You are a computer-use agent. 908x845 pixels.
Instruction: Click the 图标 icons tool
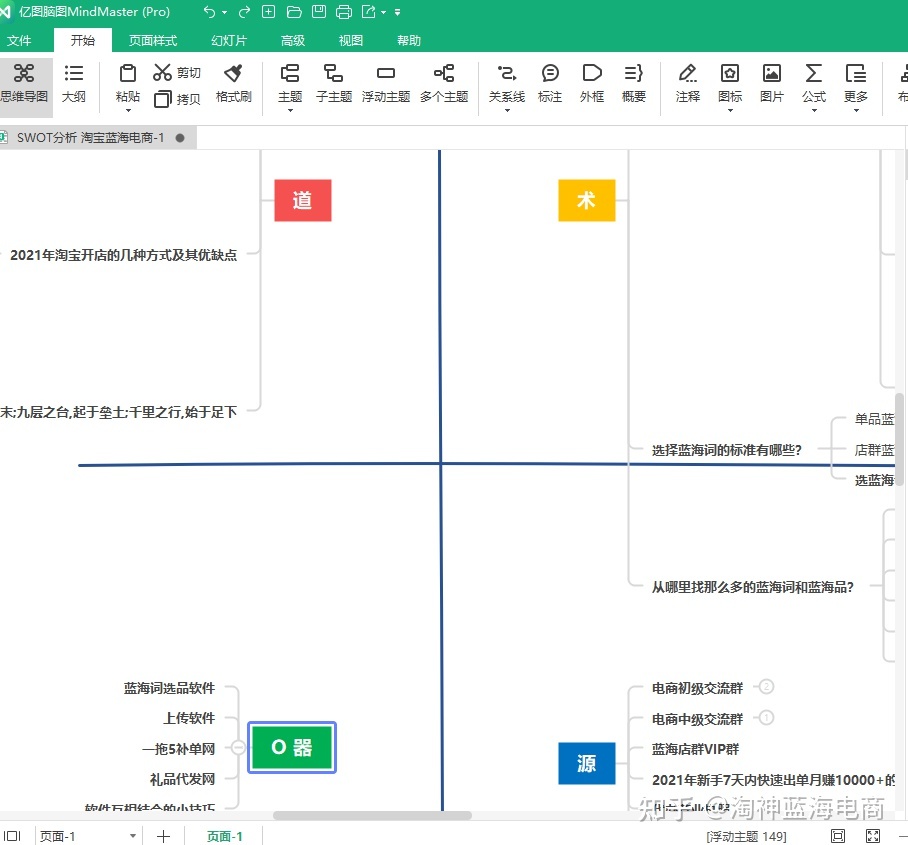(x=730, y=83)
